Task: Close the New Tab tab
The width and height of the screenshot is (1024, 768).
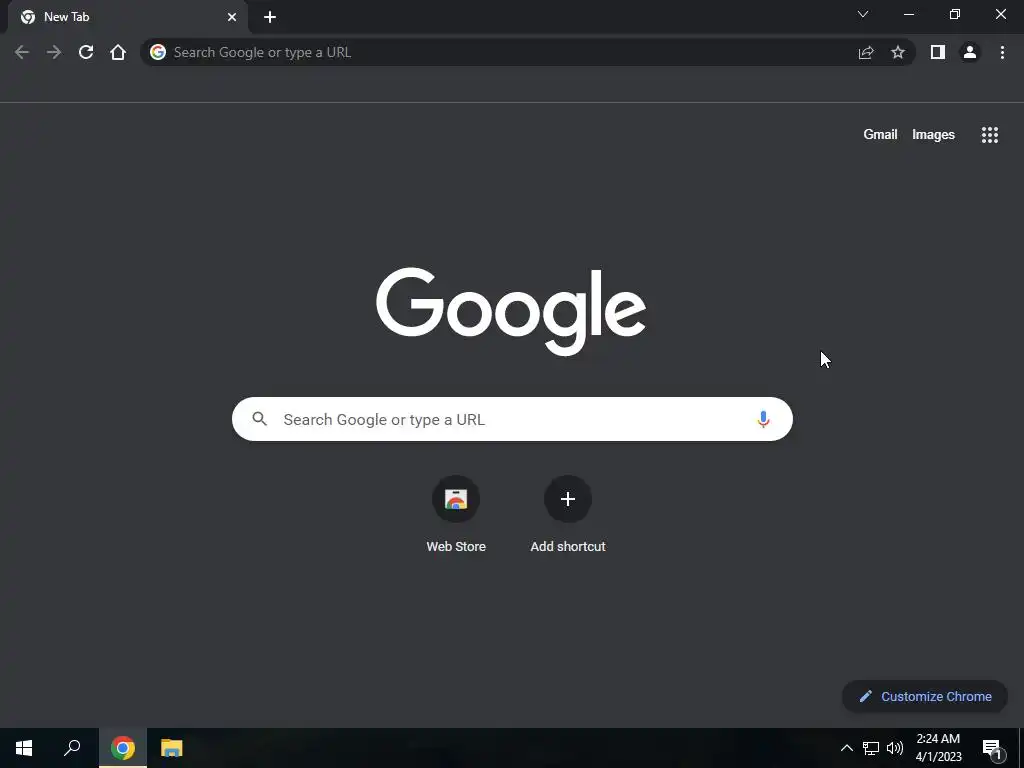Action: [232, 17]
